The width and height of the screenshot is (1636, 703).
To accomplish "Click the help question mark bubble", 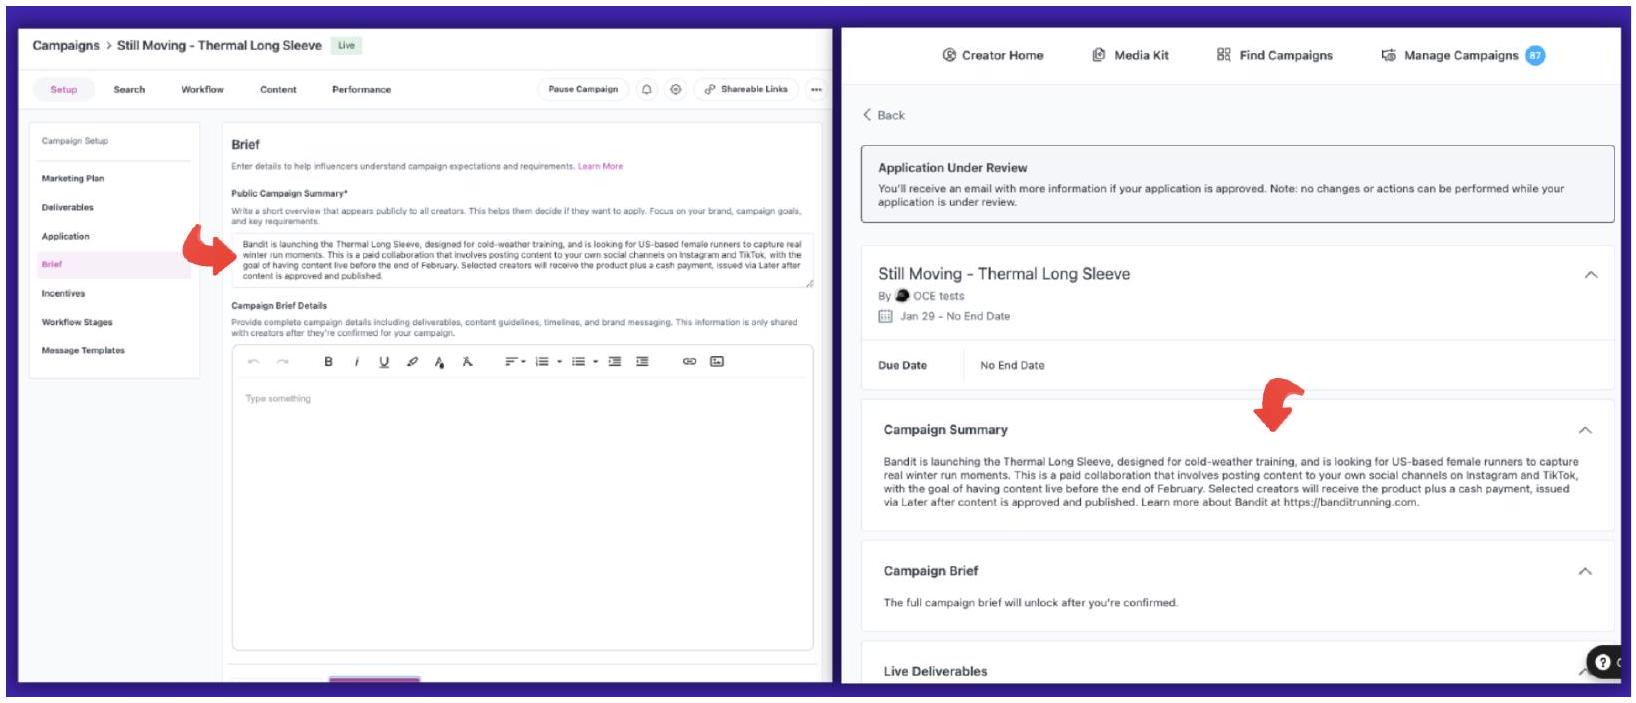I will (x=1603, y=661).
